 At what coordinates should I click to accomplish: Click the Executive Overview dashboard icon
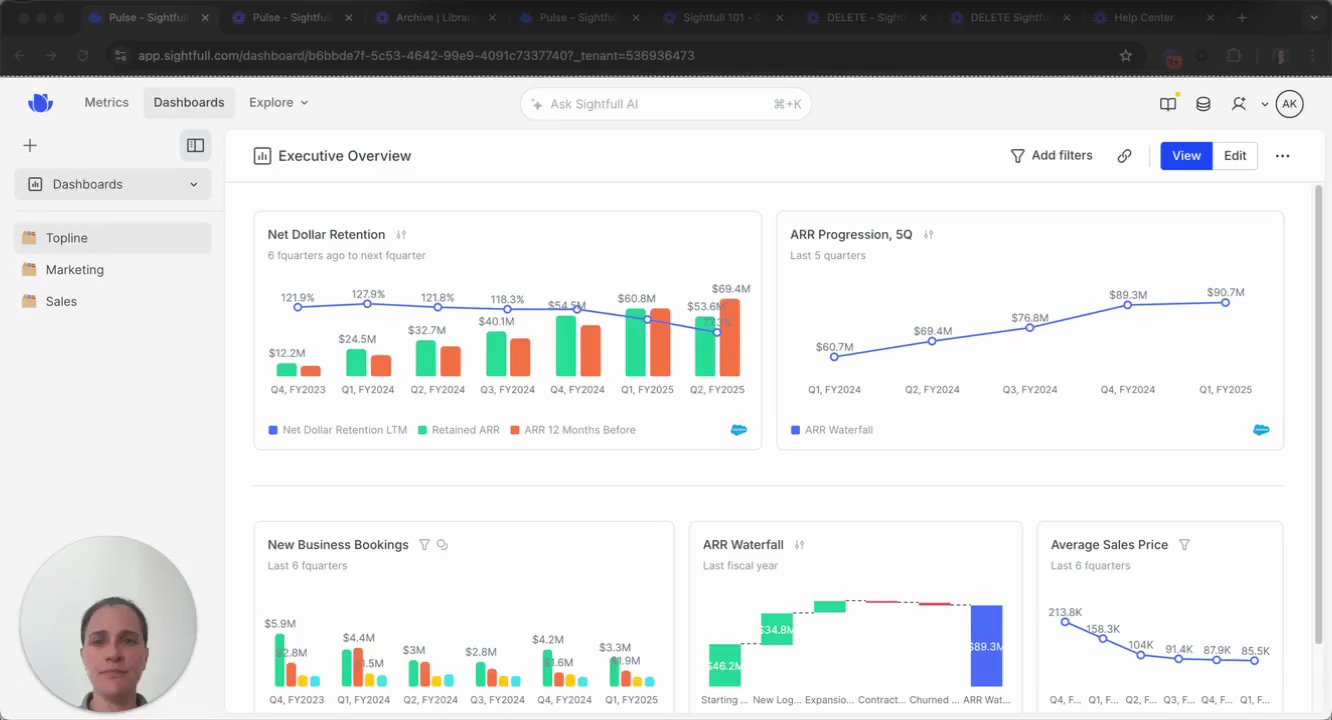click(262, 156)
